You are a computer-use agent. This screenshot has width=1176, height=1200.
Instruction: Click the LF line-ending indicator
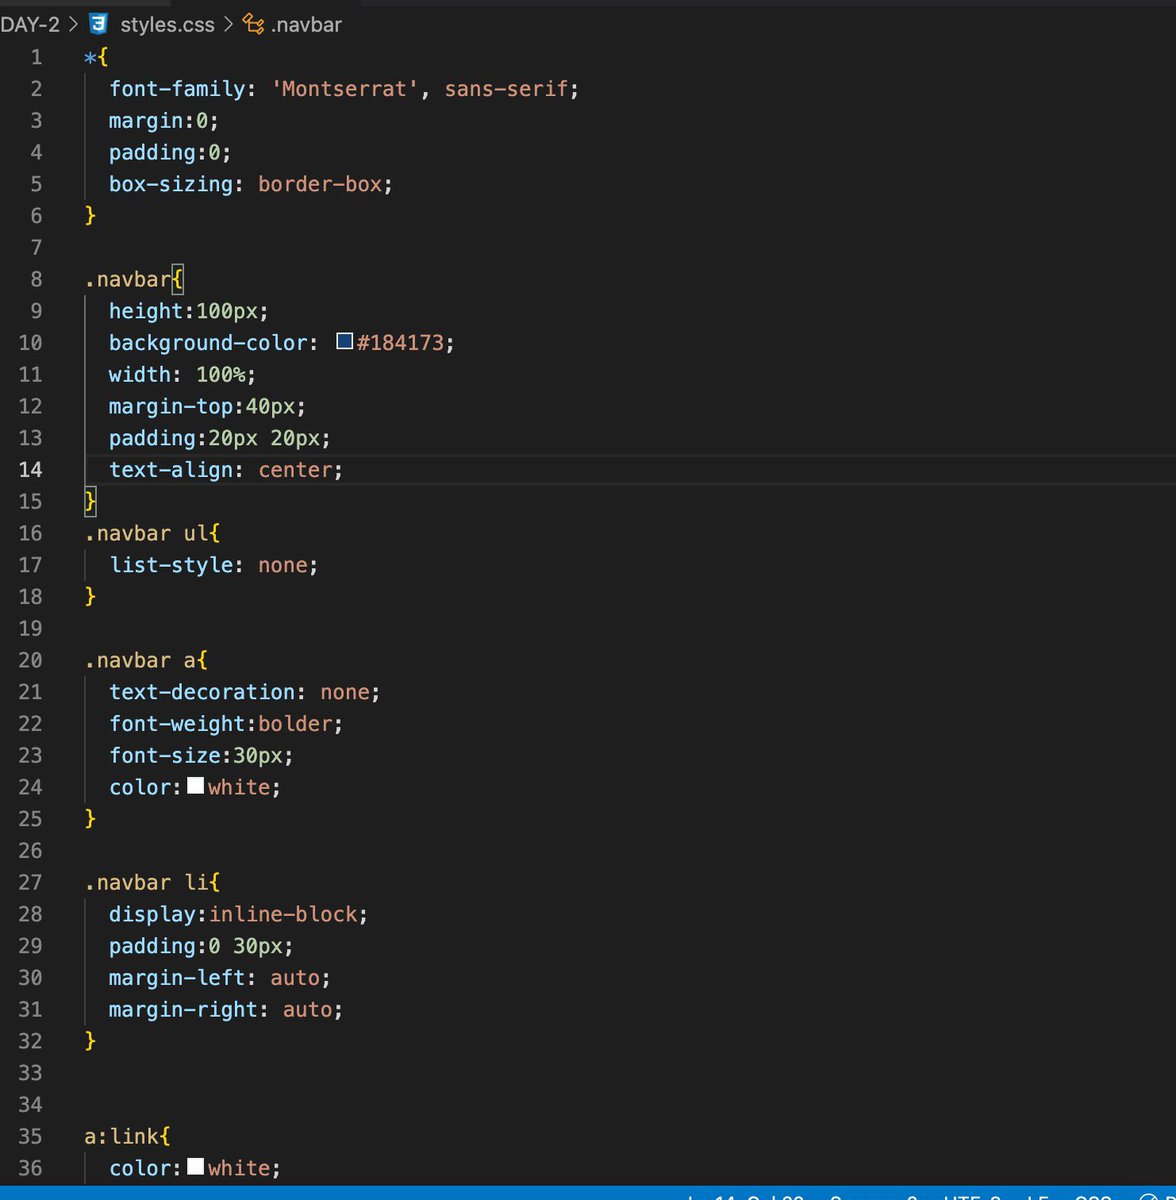tap(1031, 1196)
